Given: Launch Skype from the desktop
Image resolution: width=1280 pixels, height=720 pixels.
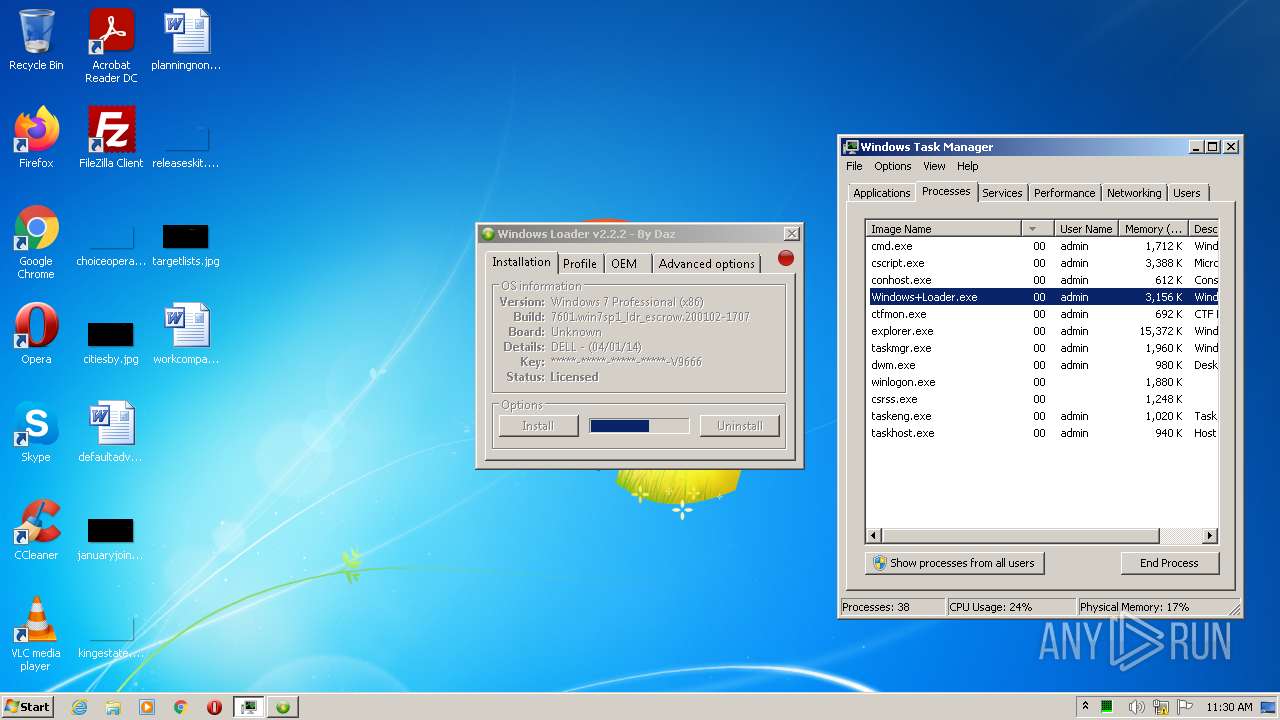Looking at the screenshot, I should [36, 432].
